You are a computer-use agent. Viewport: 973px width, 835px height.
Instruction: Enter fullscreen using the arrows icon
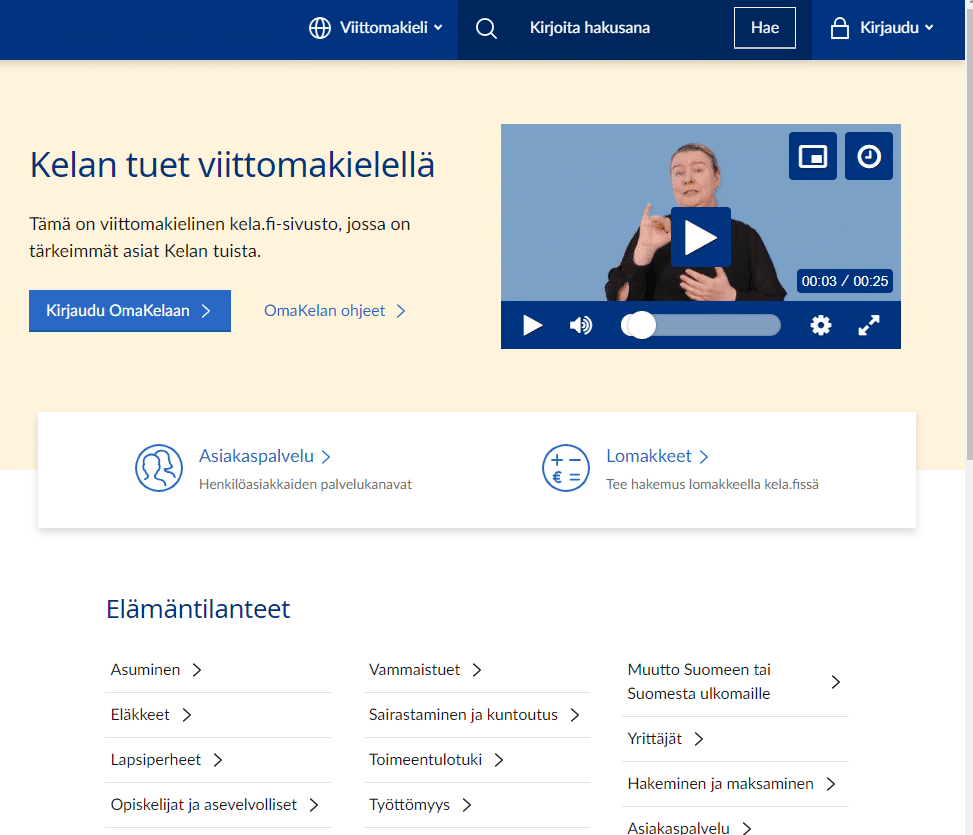[x=868, y=325]
